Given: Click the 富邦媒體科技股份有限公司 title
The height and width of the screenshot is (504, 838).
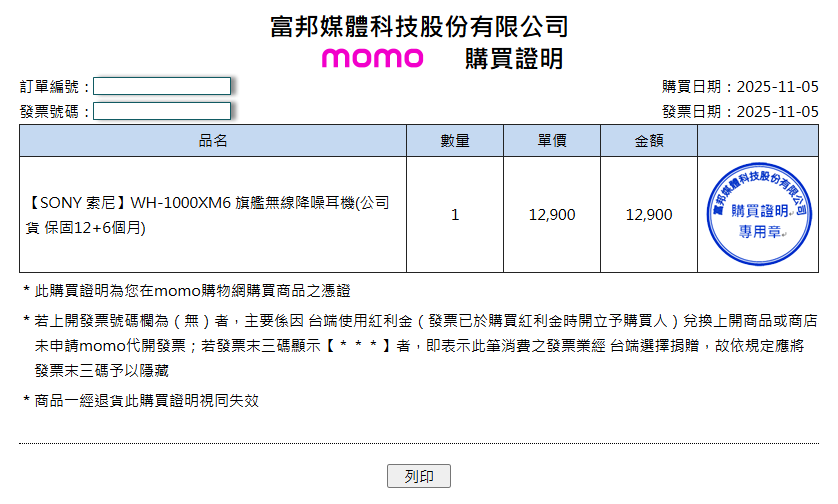Looking at the screenshot, I should (419, 26).
